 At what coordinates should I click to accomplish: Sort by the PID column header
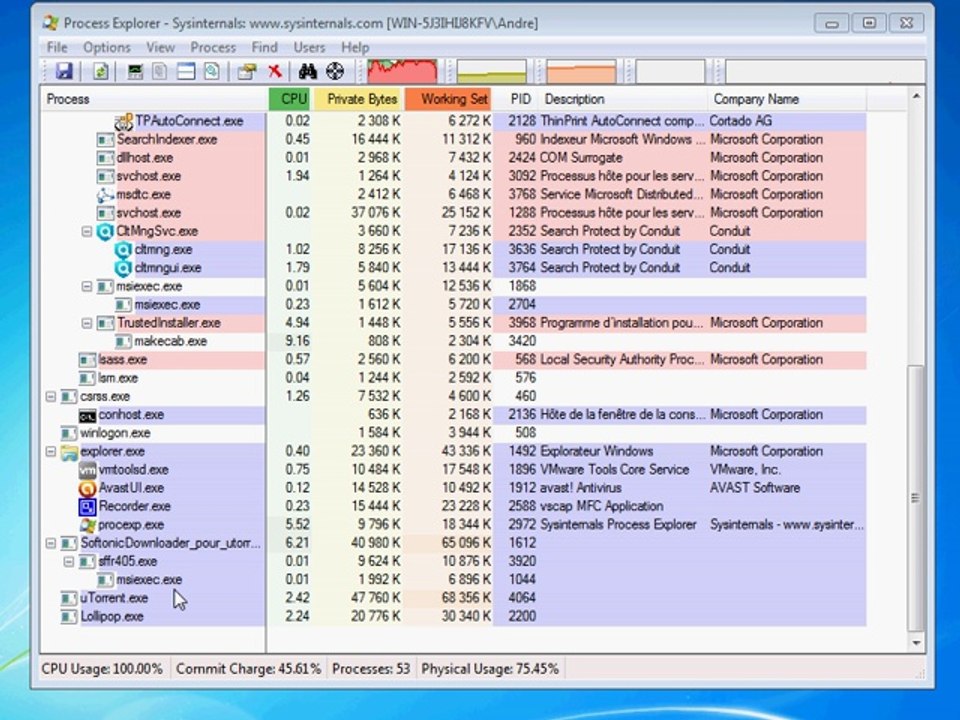pyautogui.click(x=516, y=99)
